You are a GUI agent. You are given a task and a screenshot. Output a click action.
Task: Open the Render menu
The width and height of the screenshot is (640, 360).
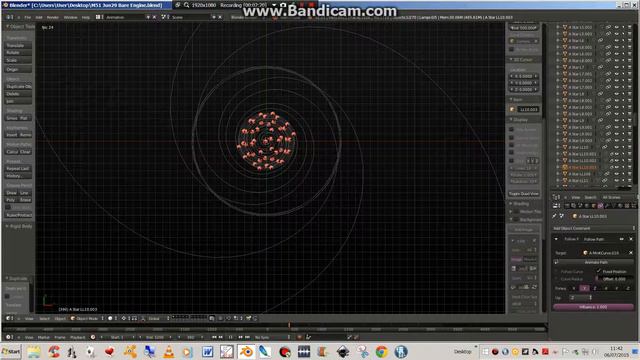coord(53,17)
